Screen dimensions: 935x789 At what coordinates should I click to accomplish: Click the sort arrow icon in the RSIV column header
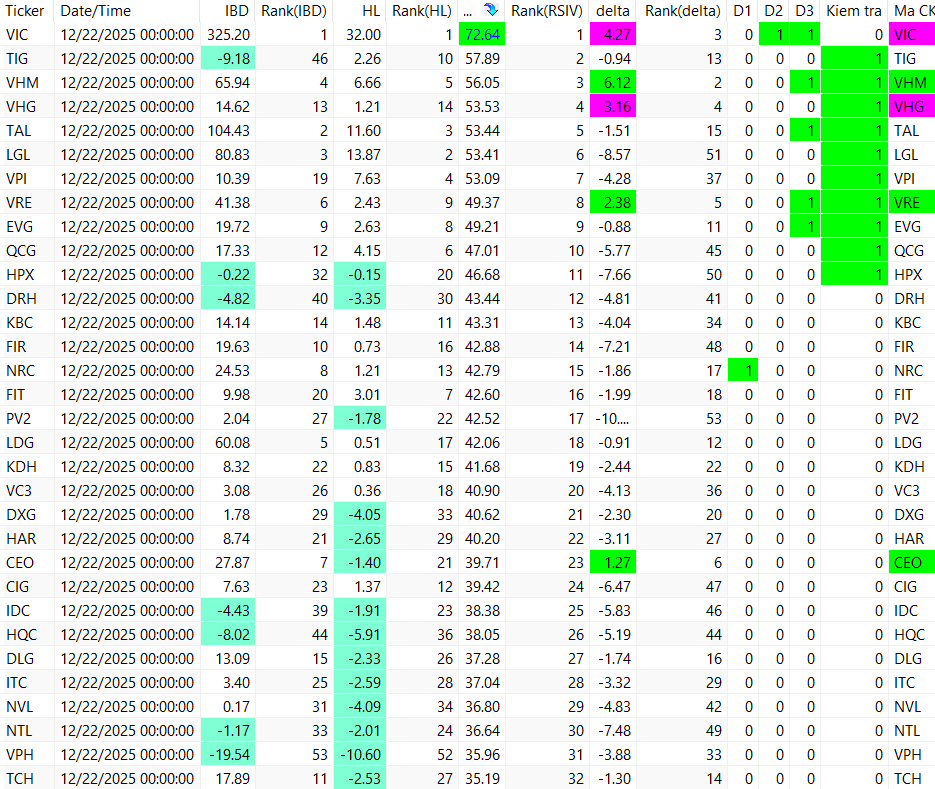pyautogui.click(x=491, y=10)
